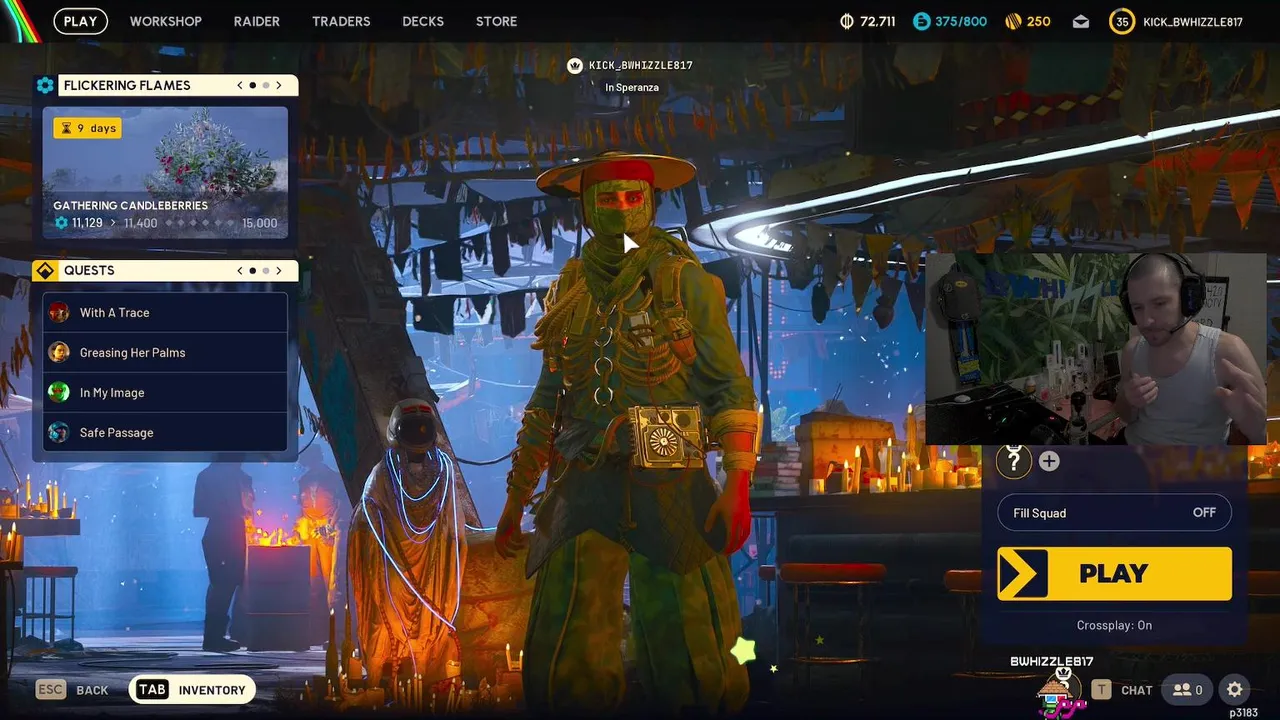Open the friends list icon showing 0
Screen dimensions: 1280x720
point(1188,690)
